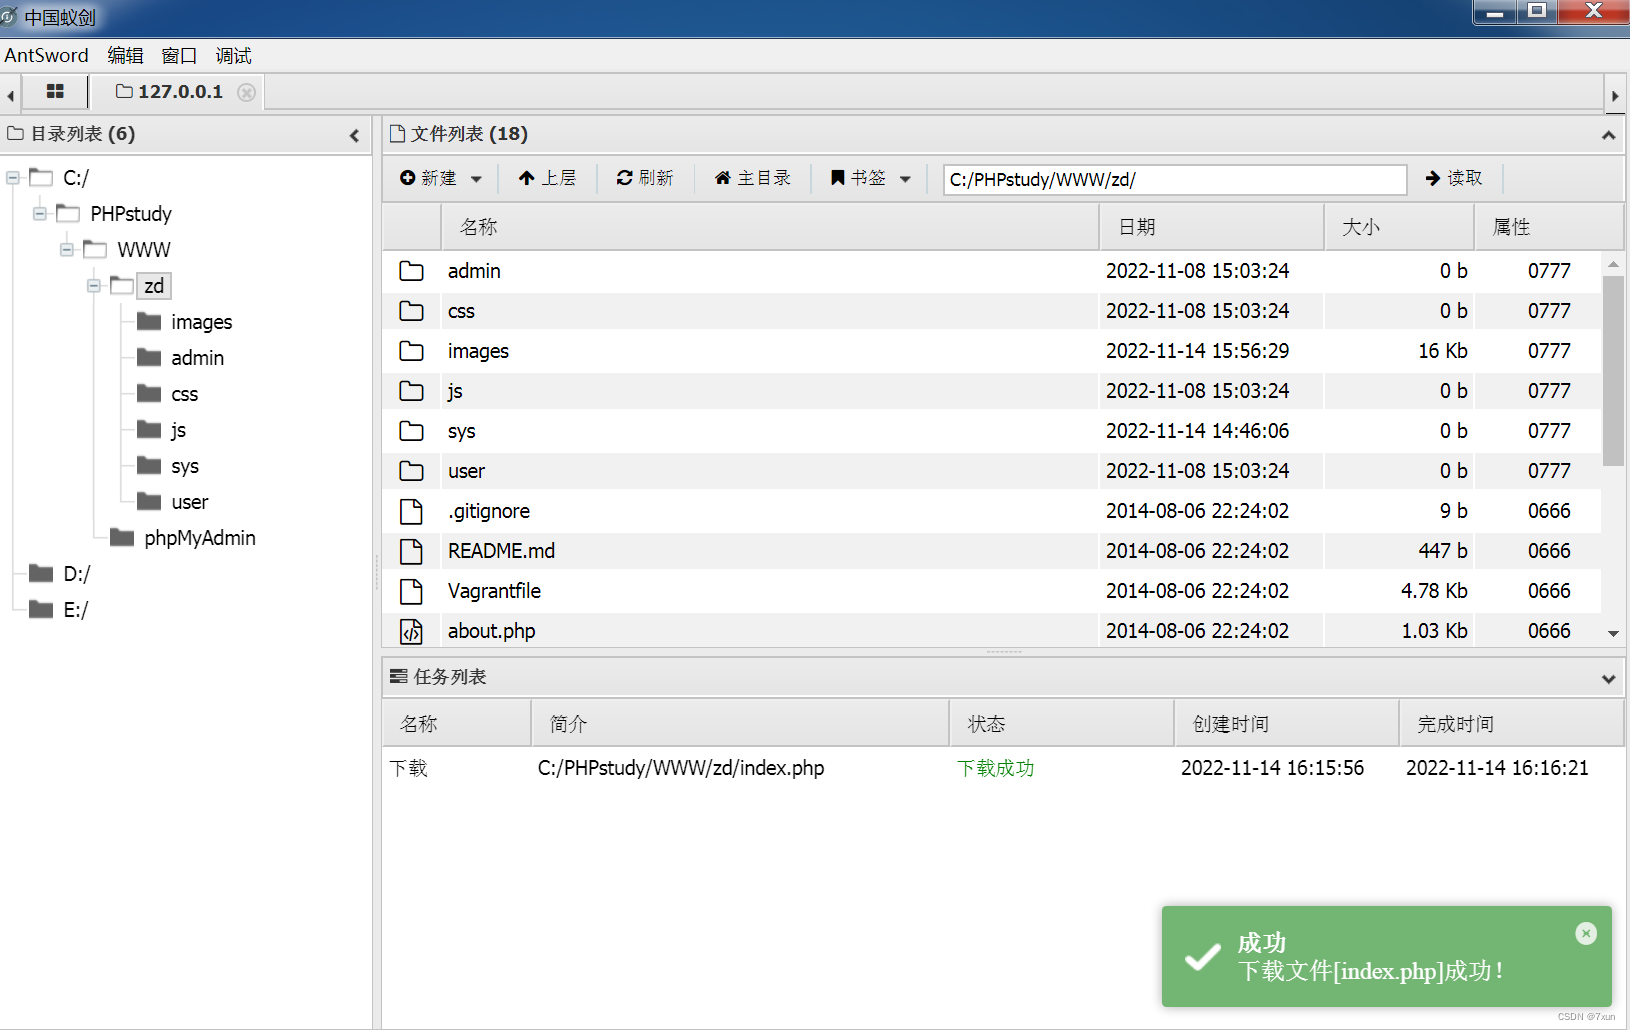Select sys folder in directory tree

[185, 466]
